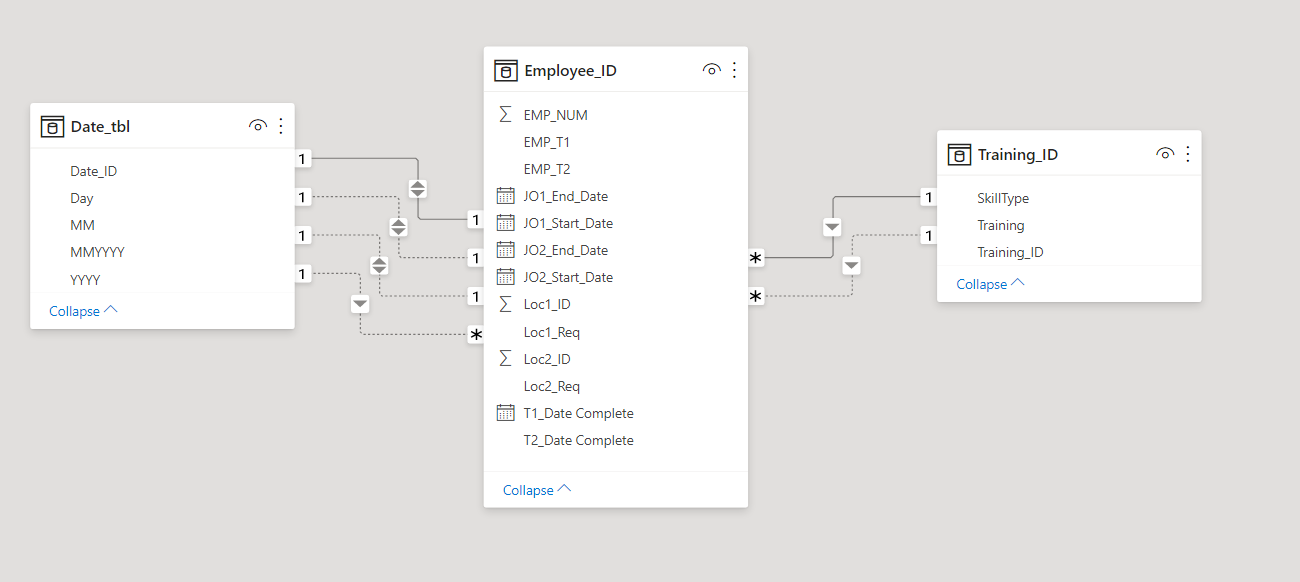The width and height of the screenshot is (1300, 582).
Task: Click single-direction arrow on dotted line reaching Loc1_Req
Action: [360, 303]
